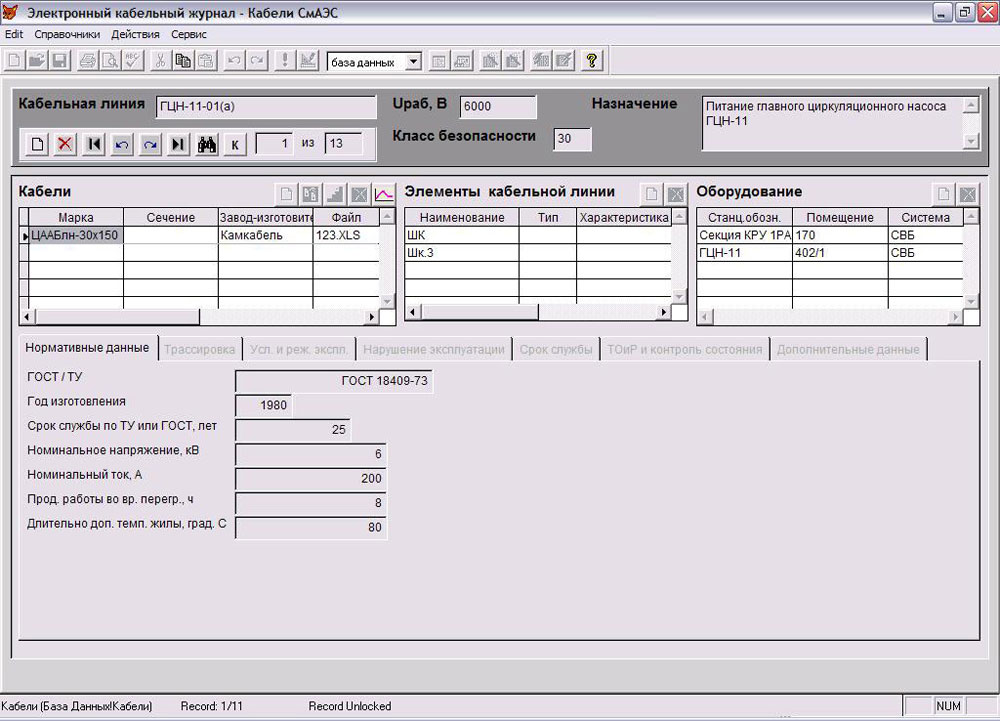Click the Print icon in the main toolbar
This screenshot has height=721, width=1000.
(87, 61)
